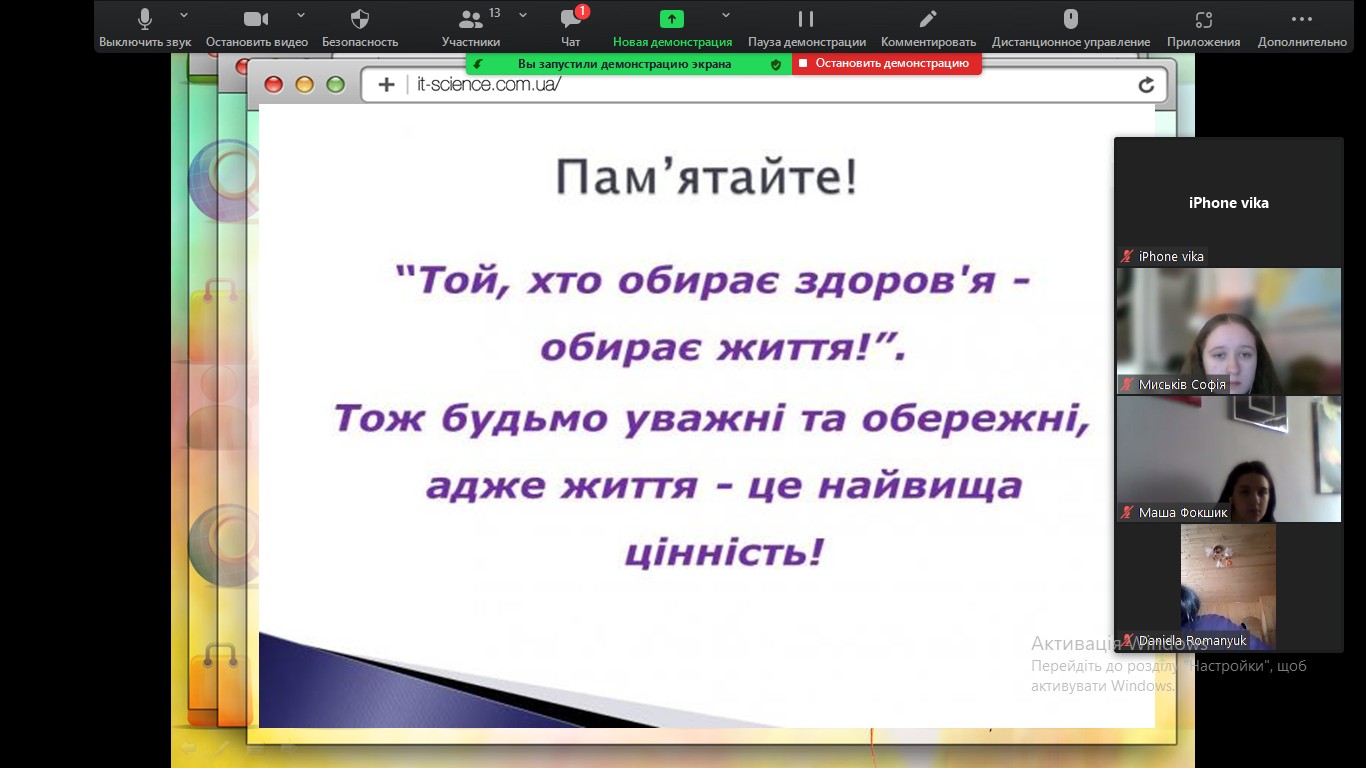Expand the arrow next to Participants
This screenshot has width=1366, height=768.
pyautogui.click(x=523, y=15)
